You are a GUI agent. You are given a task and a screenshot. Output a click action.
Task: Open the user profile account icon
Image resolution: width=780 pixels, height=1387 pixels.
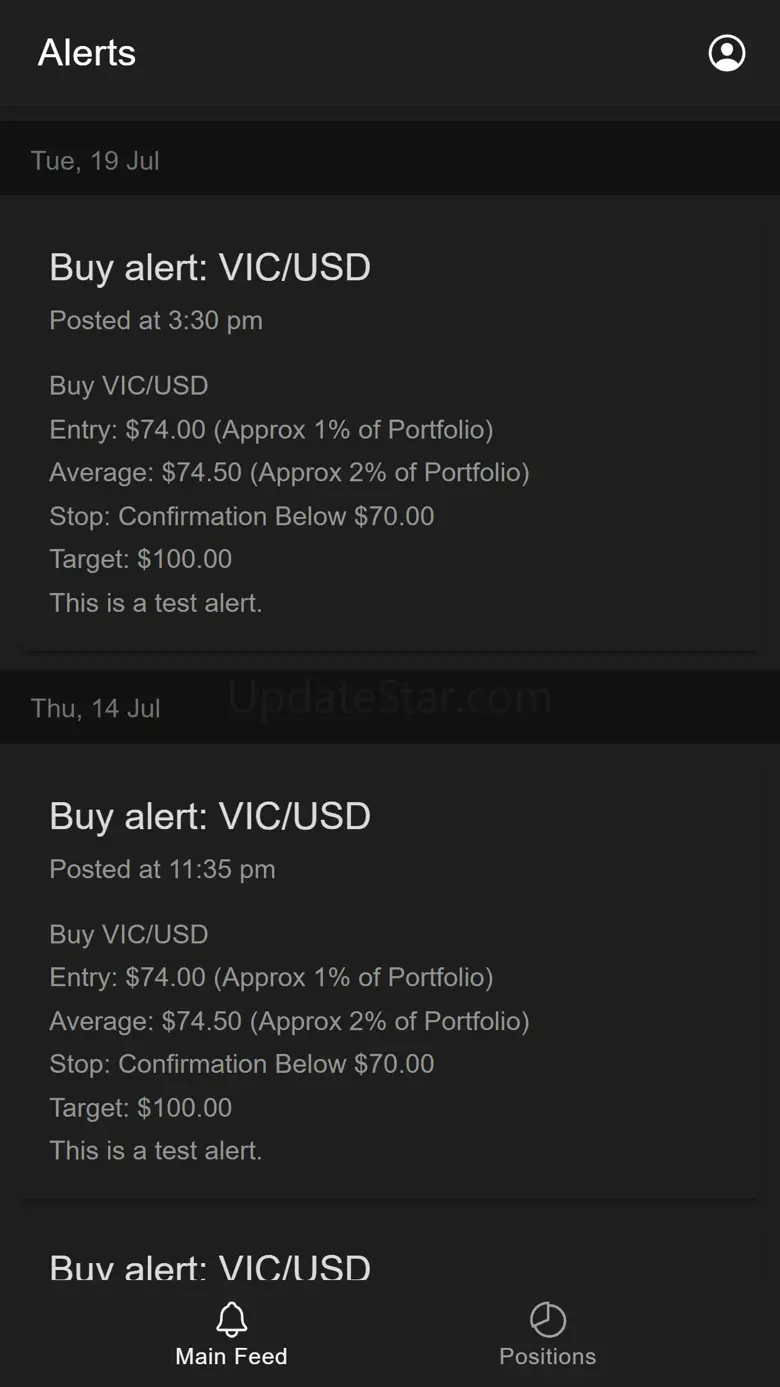click(x=727, y=53)
